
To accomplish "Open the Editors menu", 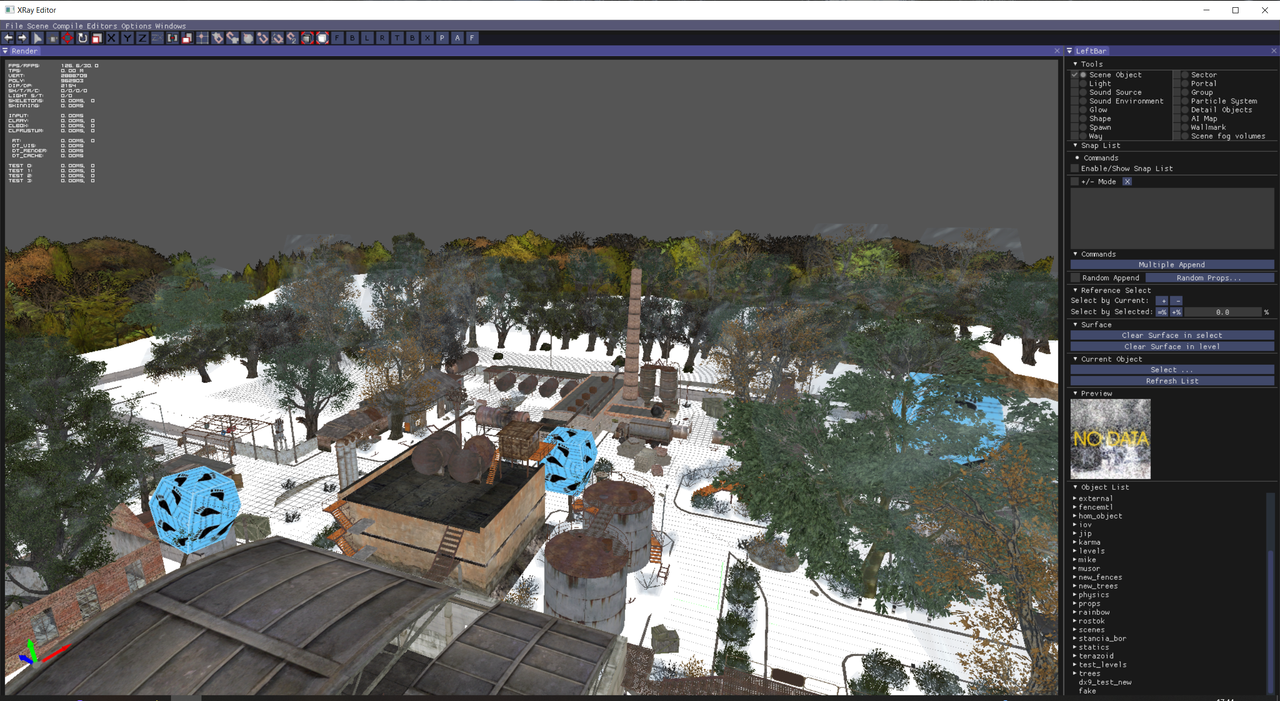I will point(103,26).
